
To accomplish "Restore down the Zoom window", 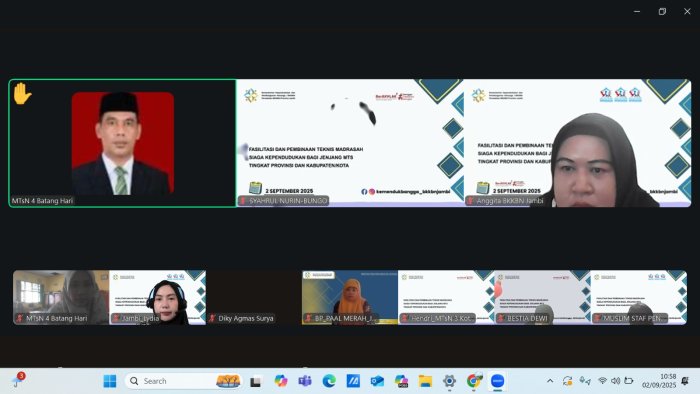I will click(662, 12).
